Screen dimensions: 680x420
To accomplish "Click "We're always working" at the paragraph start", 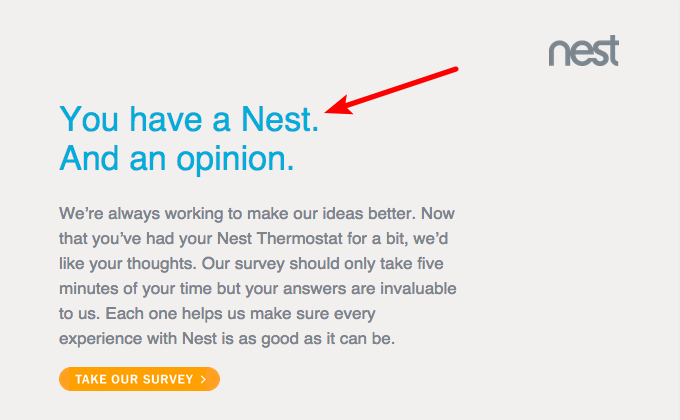I will pos(135,214).
